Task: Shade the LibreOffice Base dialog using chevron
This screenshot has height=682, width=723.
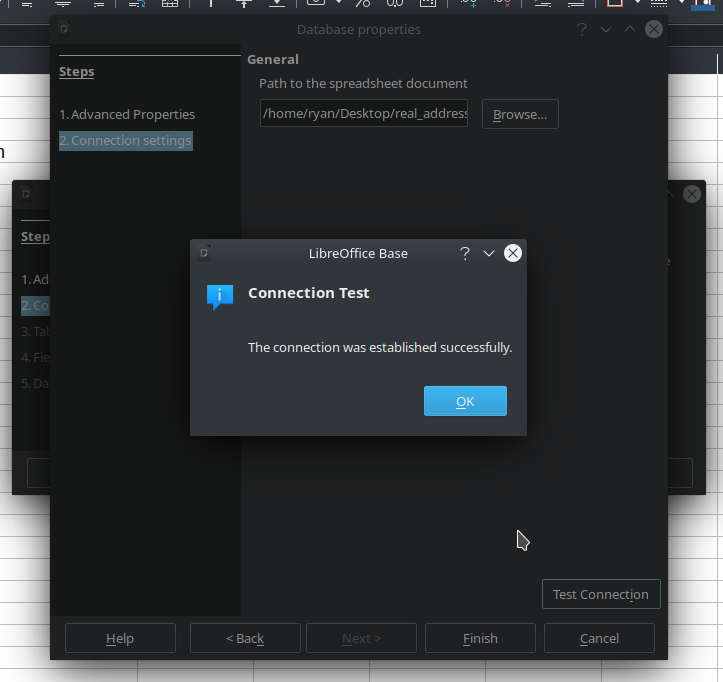Action: pyautogui.click(x=489, y=253)
